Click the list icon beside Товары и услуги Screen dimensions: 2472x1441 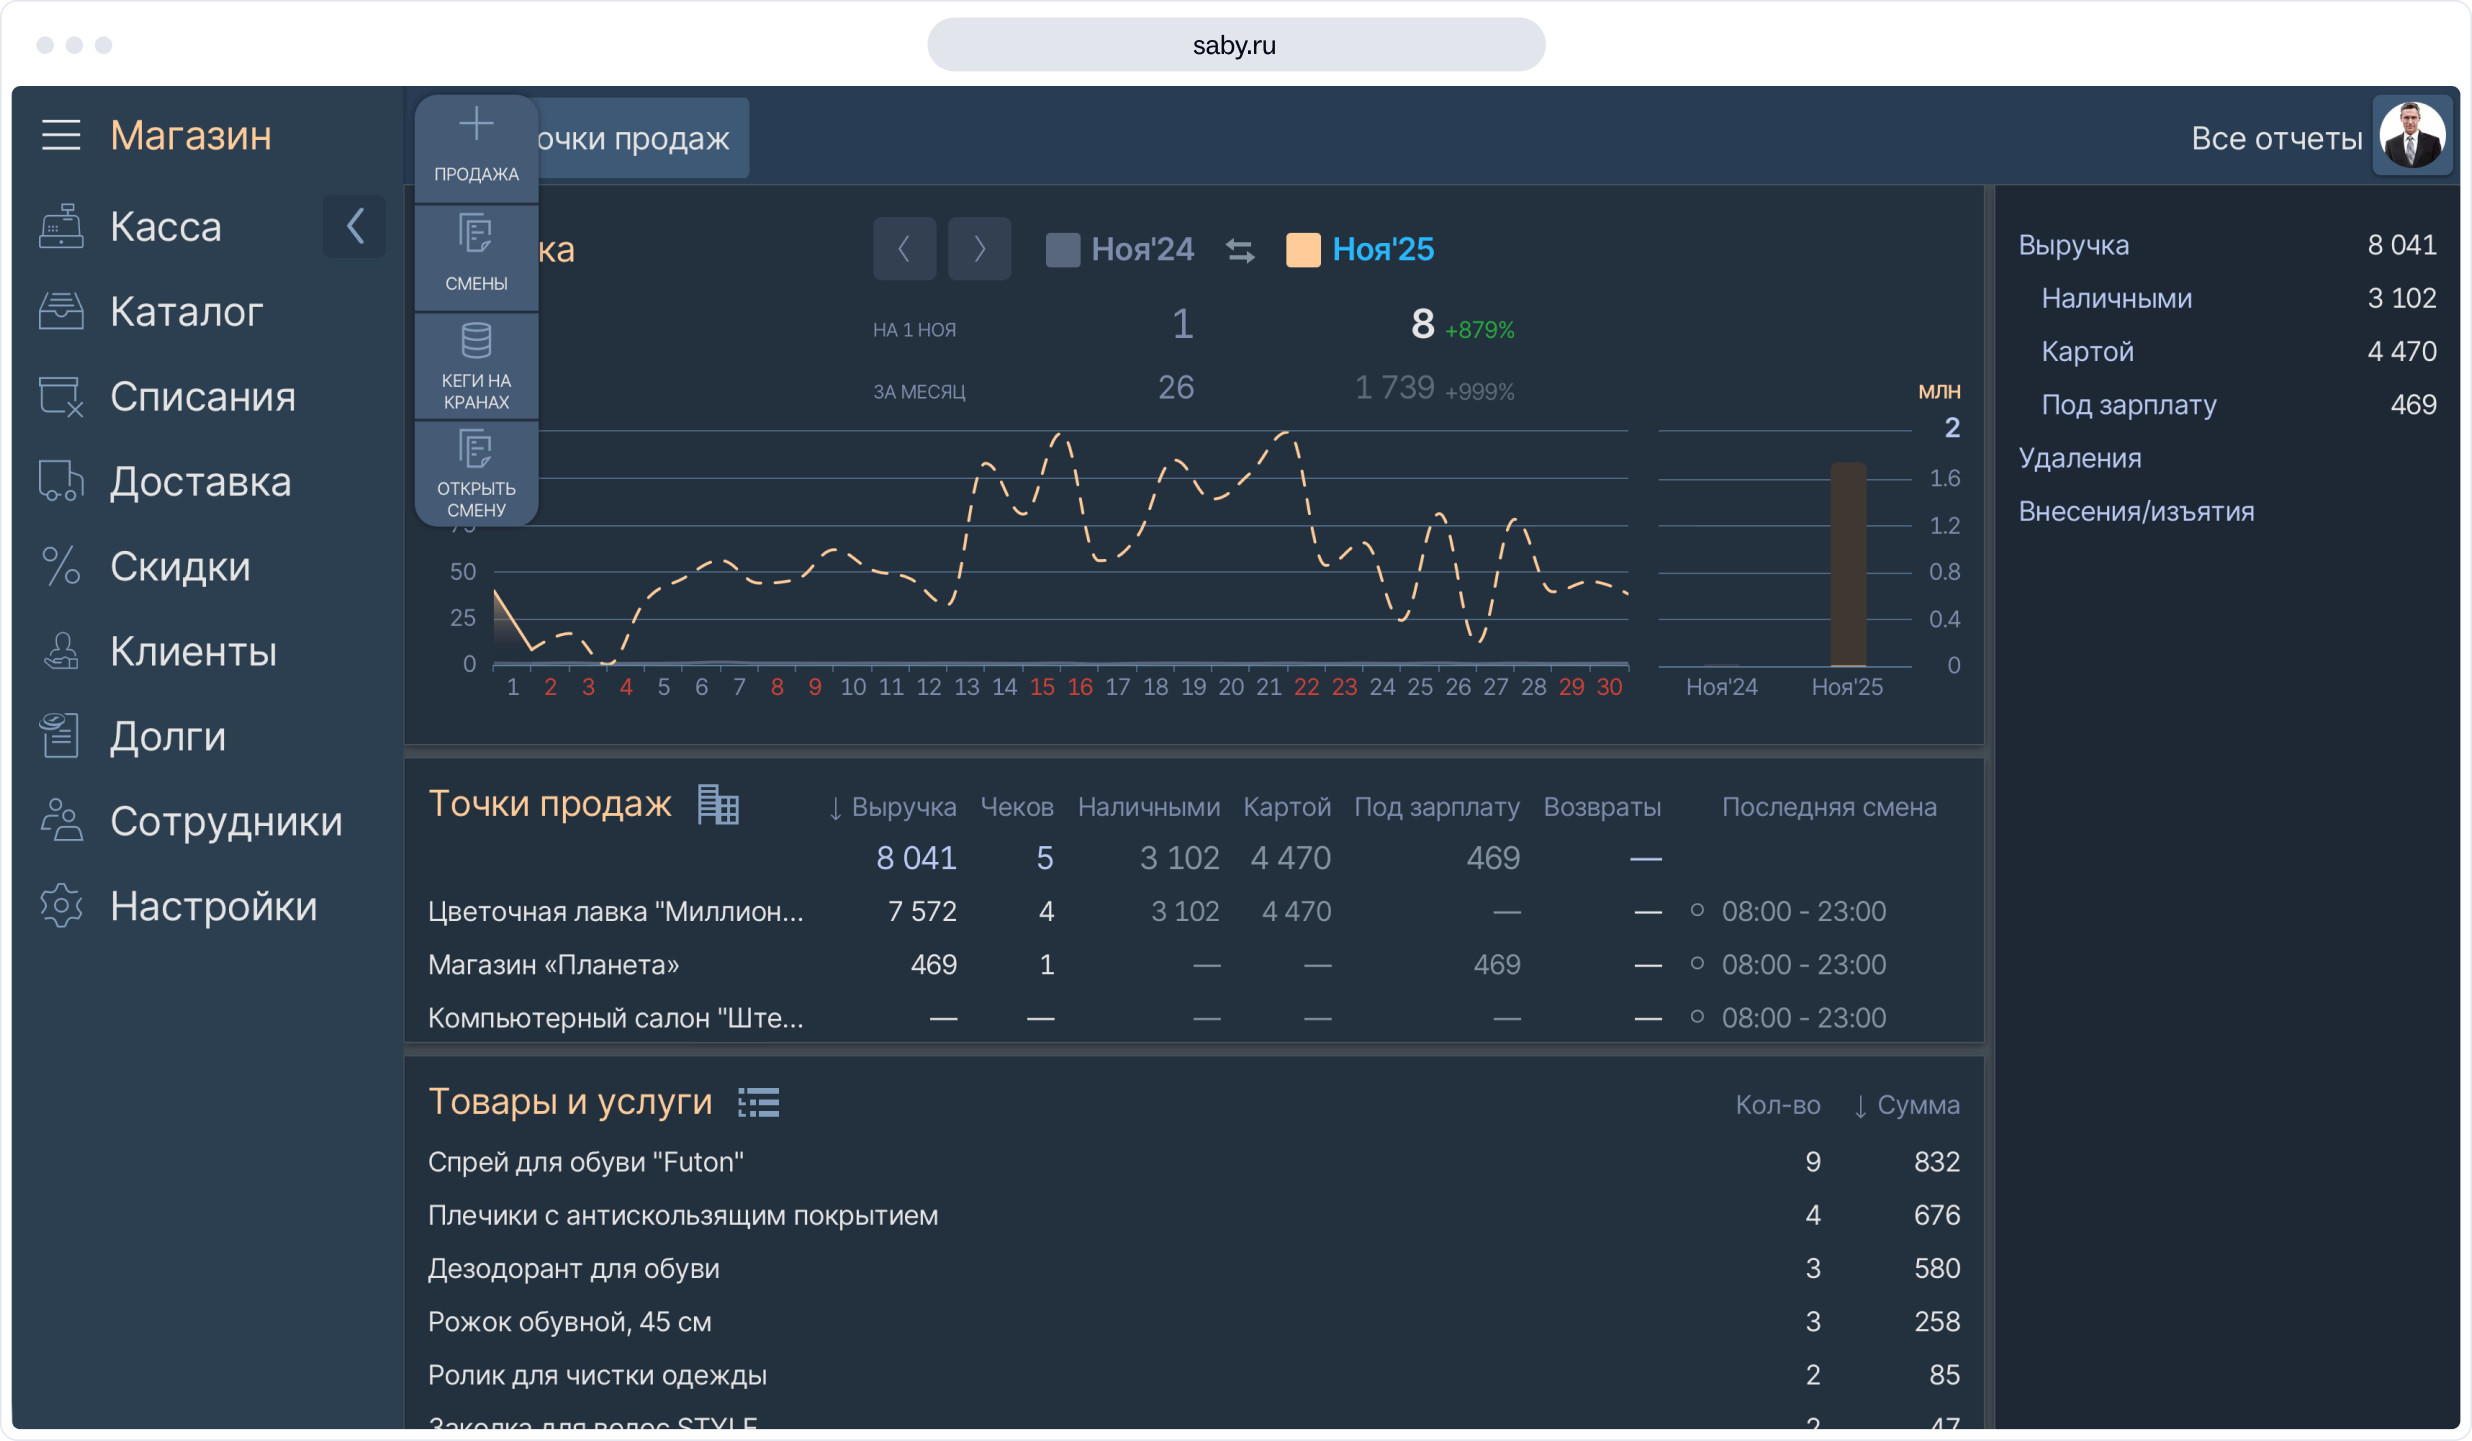tap(758, 1103)
